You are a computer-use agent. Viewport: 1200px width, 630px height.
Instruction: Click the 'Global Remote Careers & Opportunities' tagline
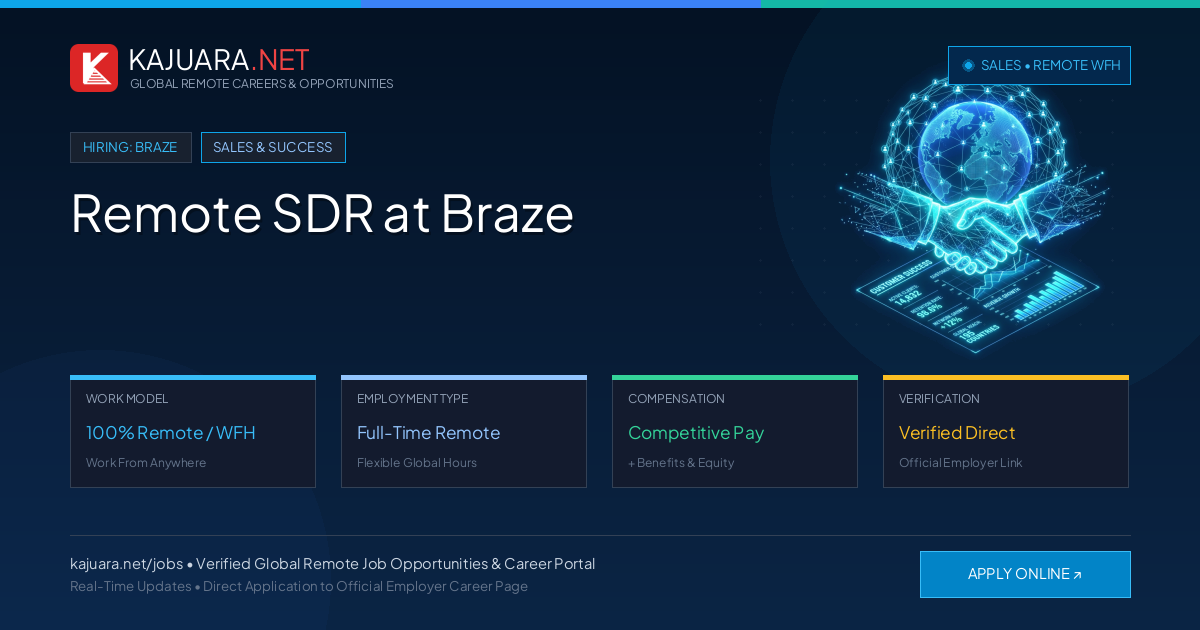(x=261, y=84)
